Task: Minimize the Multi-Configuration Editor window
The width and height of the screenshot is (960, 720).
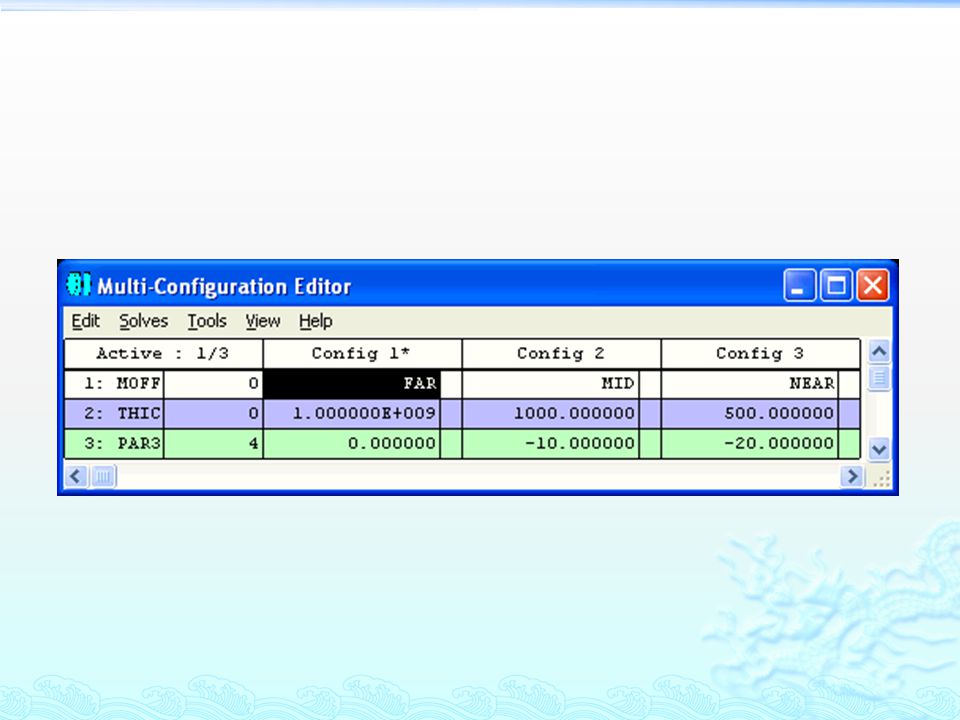Action: (x=799, y=285)
